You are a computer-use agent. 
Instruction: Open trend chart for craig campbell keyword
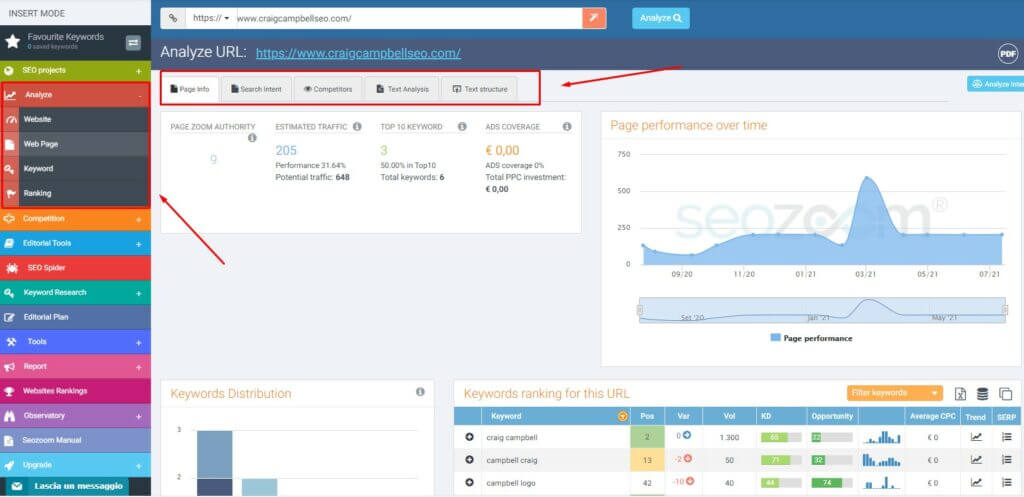pos(976,437)
